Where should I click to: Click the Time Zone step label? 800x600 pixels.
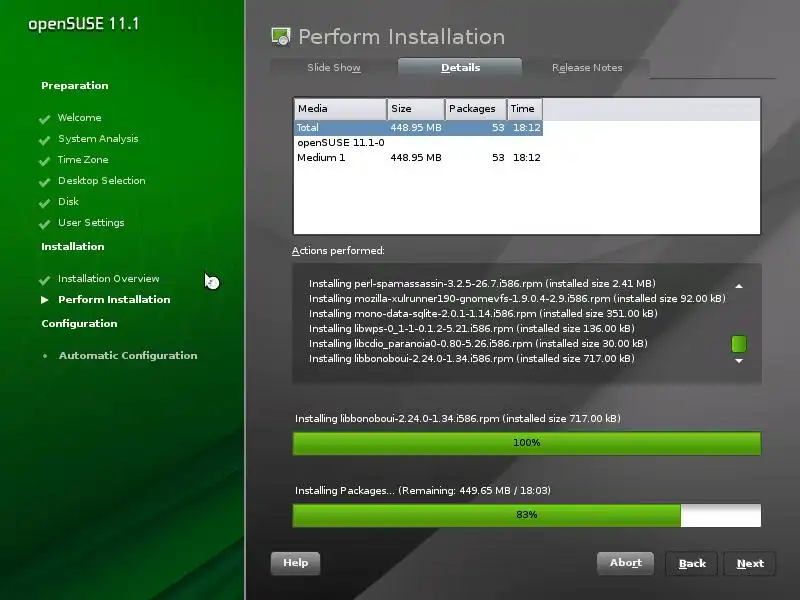click(83, 160)
